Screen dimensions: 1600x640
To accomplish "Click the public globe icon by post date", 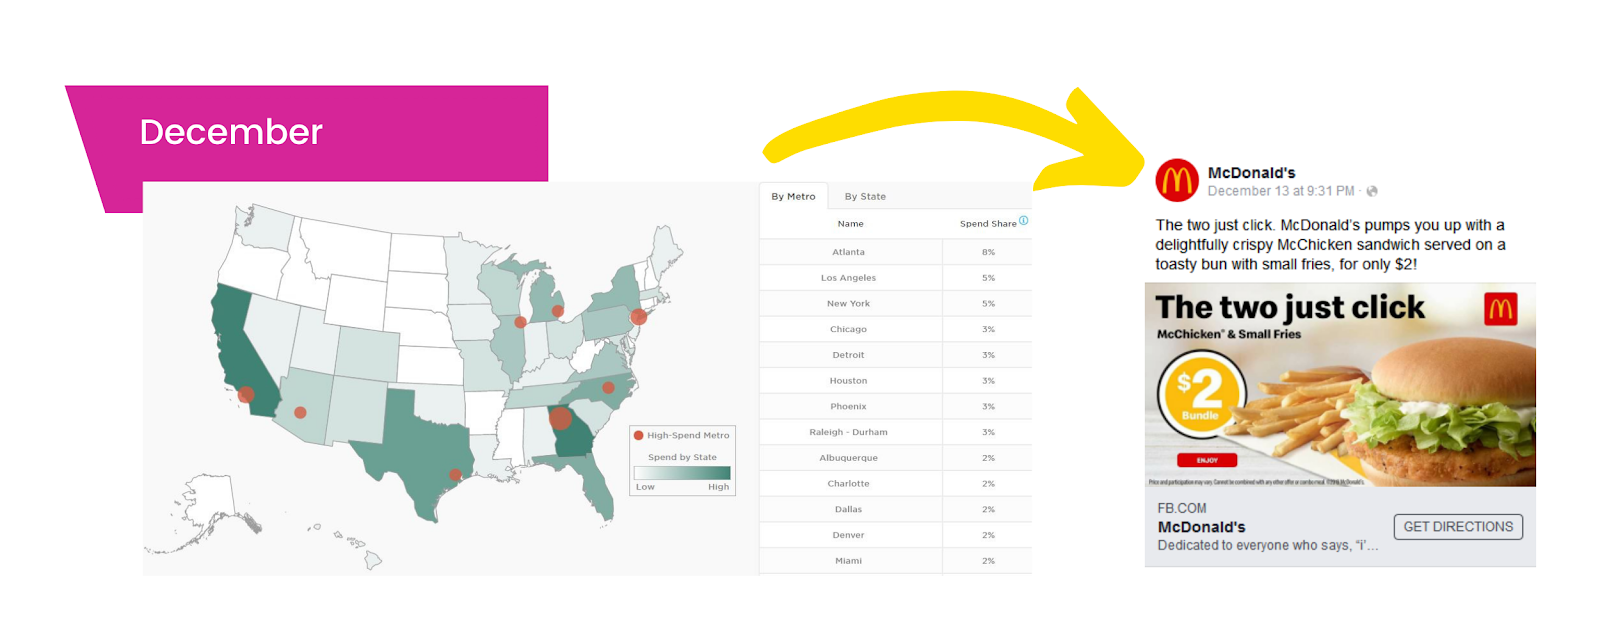I will [x=1372, y=191].
